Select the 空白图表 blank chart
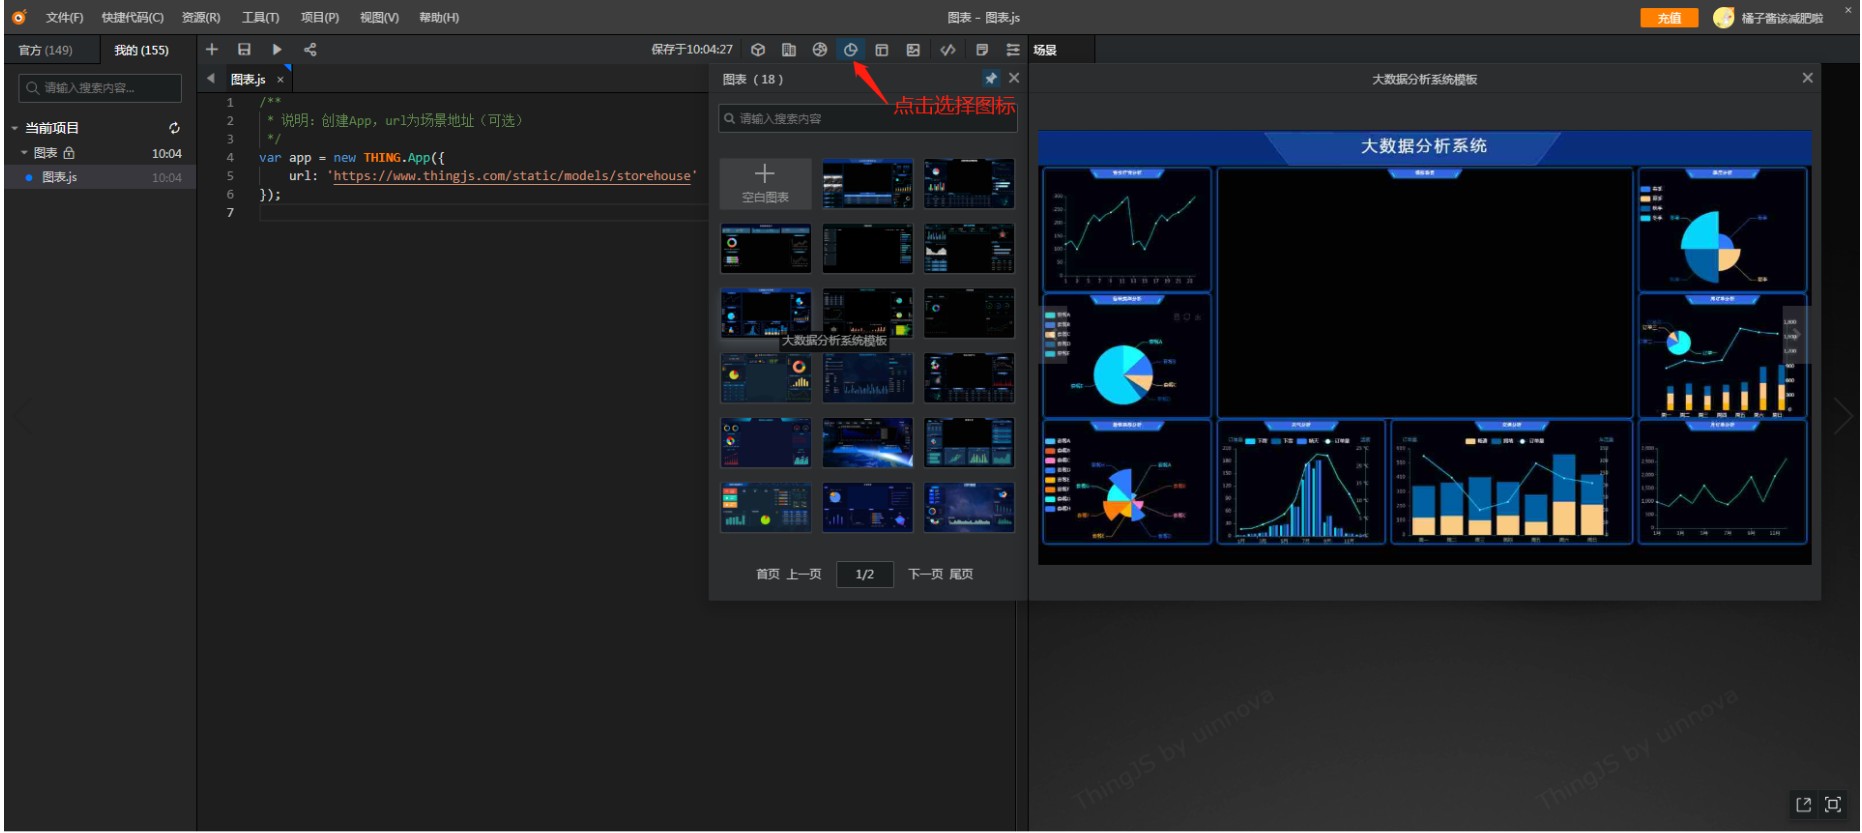This screenshot has height=833, width=1862. [765, 183]
